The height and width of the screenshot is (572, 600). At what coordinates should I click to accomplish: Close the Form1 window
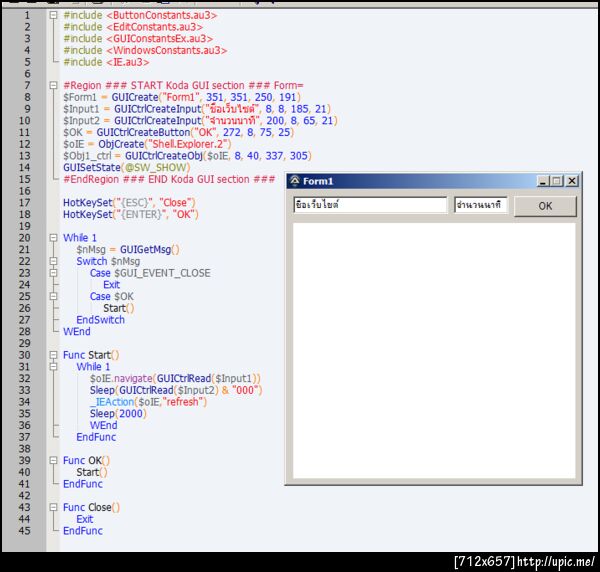(572, 181)
